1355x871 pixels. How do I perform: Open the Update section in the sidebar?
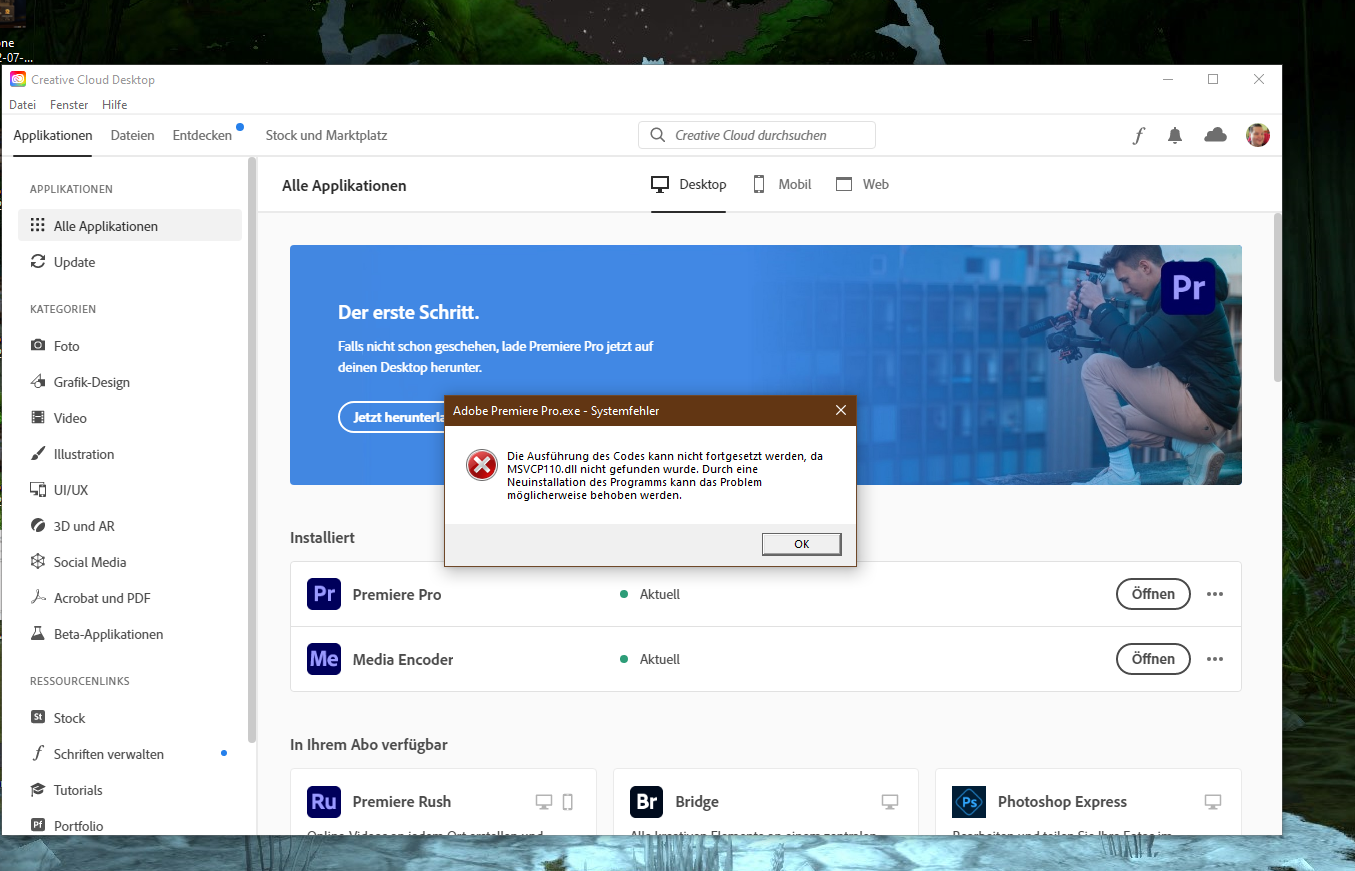pos(130,262)
